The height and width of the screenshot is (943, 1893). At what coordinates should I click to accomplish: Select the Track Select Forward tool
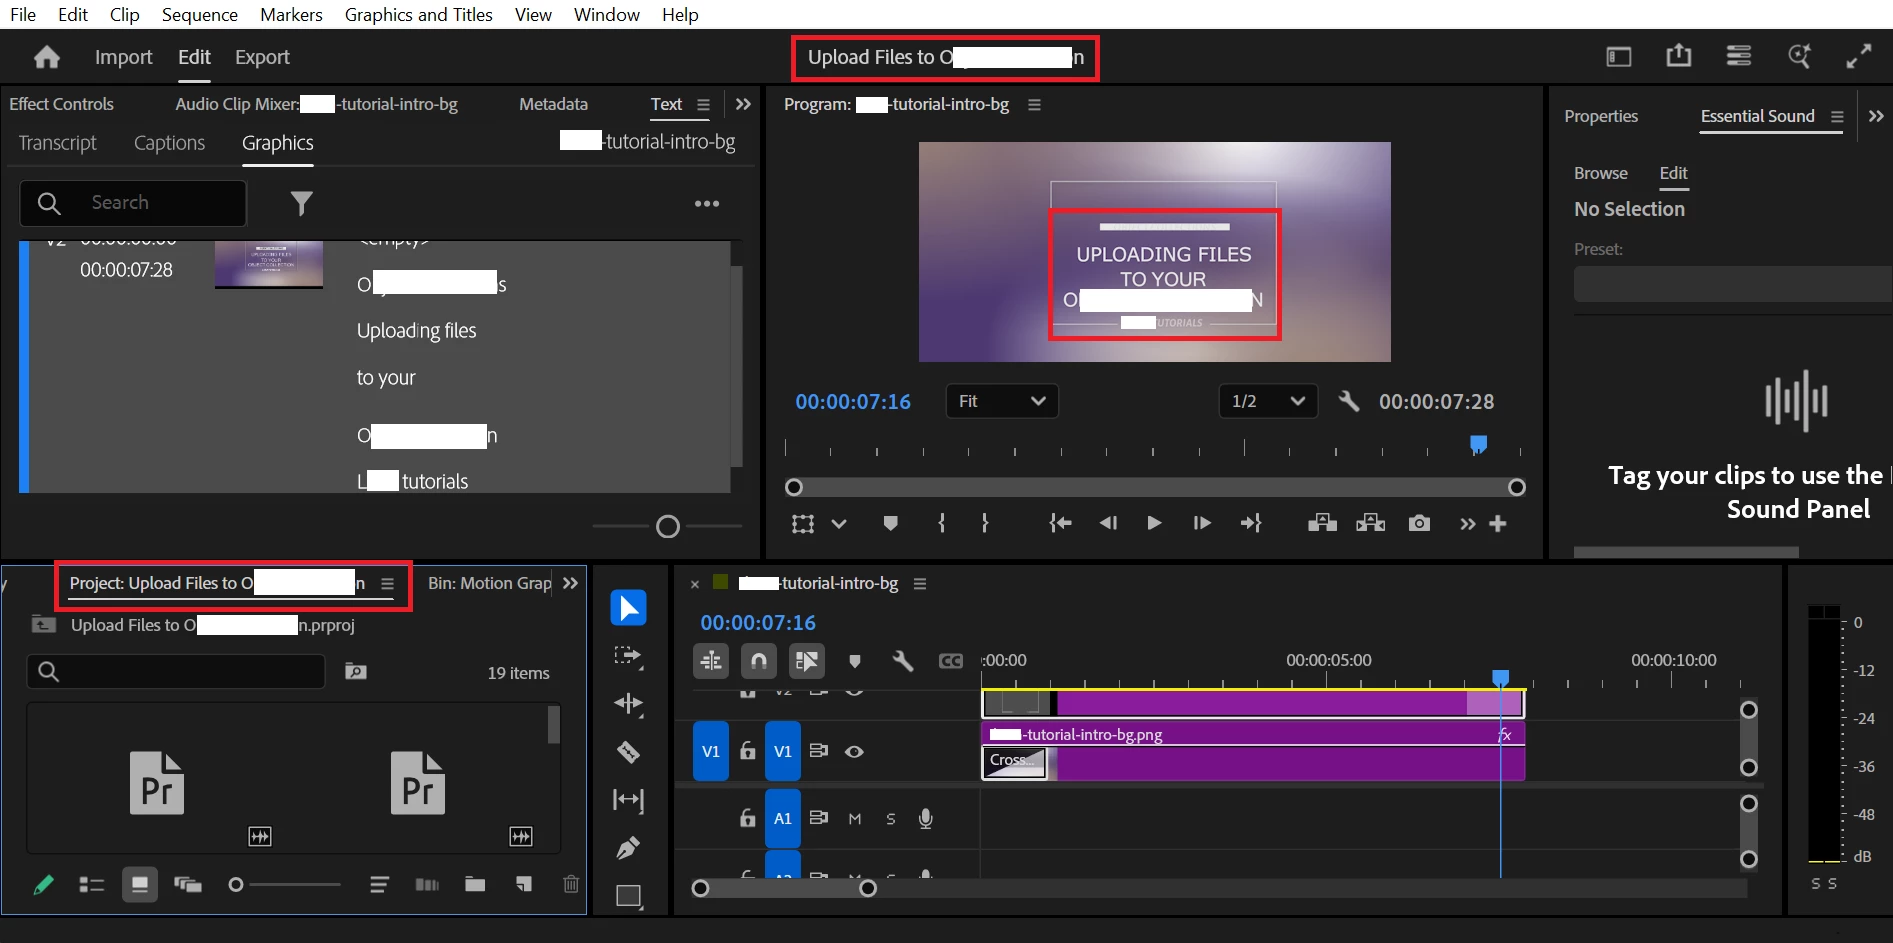click(628, 656)
